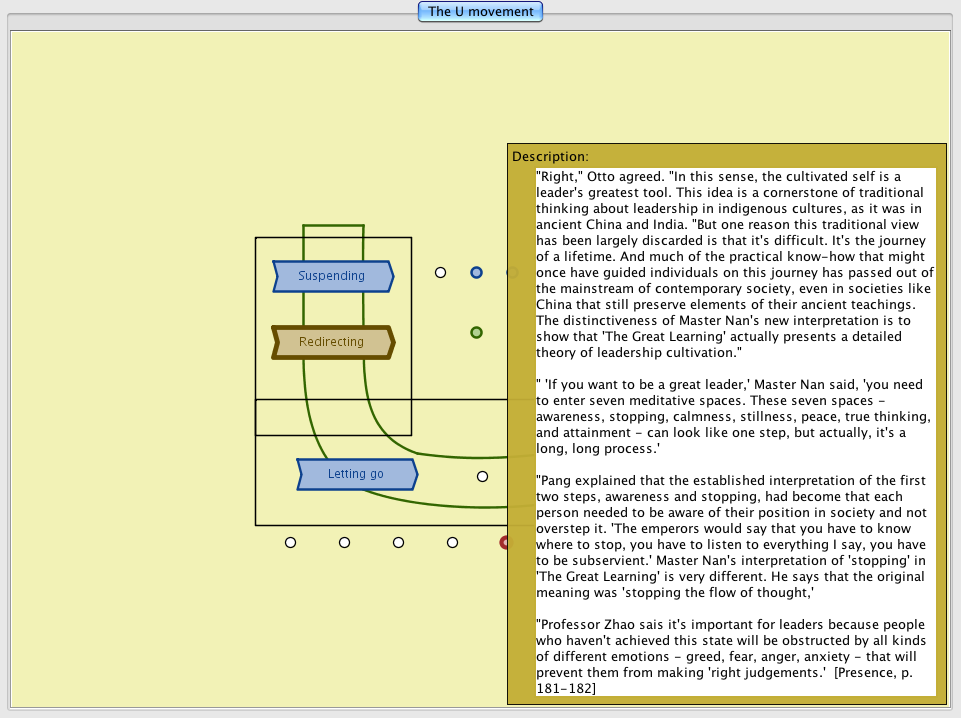Click green rectangle's top edge above Suspending

point(333,226)
